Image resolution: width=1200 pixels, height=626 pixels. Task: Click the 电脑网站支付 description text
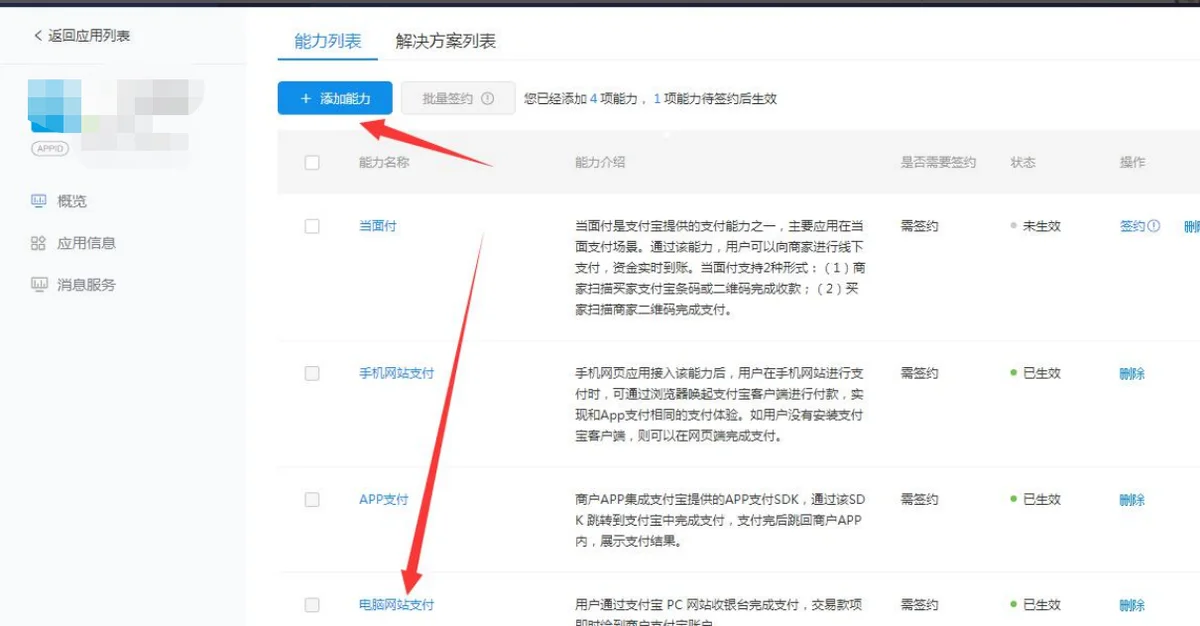(x=720, y=612)
